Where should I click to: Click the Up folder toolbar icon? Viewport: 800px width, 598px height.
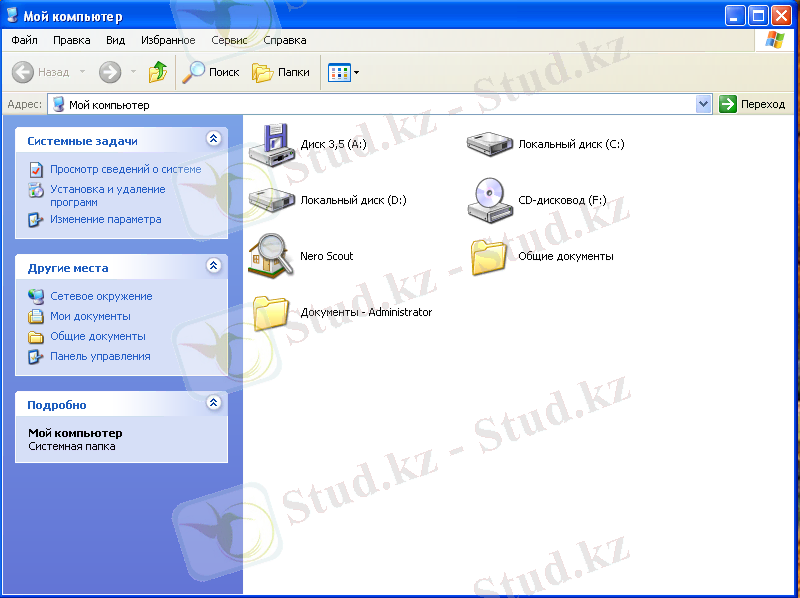[x=158, y=72]
